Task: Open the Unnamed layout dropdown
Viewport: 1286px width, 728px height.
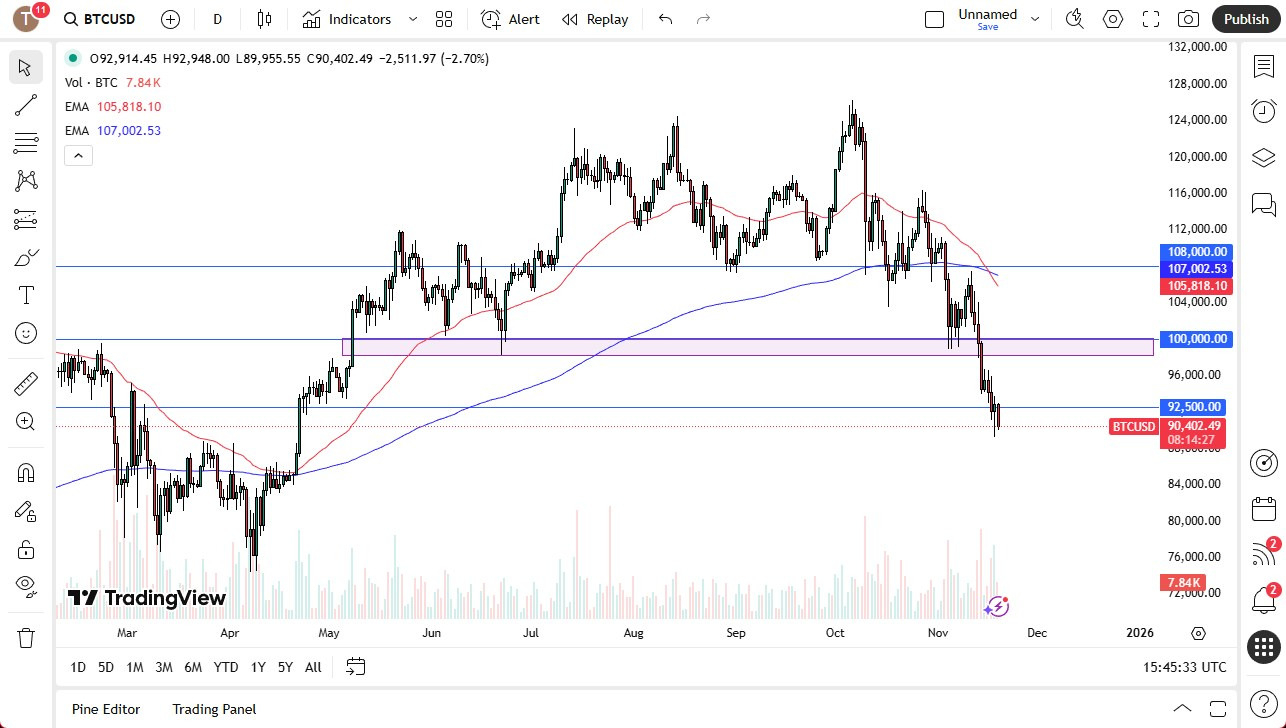Action: pyautogui.click(x=1035, y=16)
